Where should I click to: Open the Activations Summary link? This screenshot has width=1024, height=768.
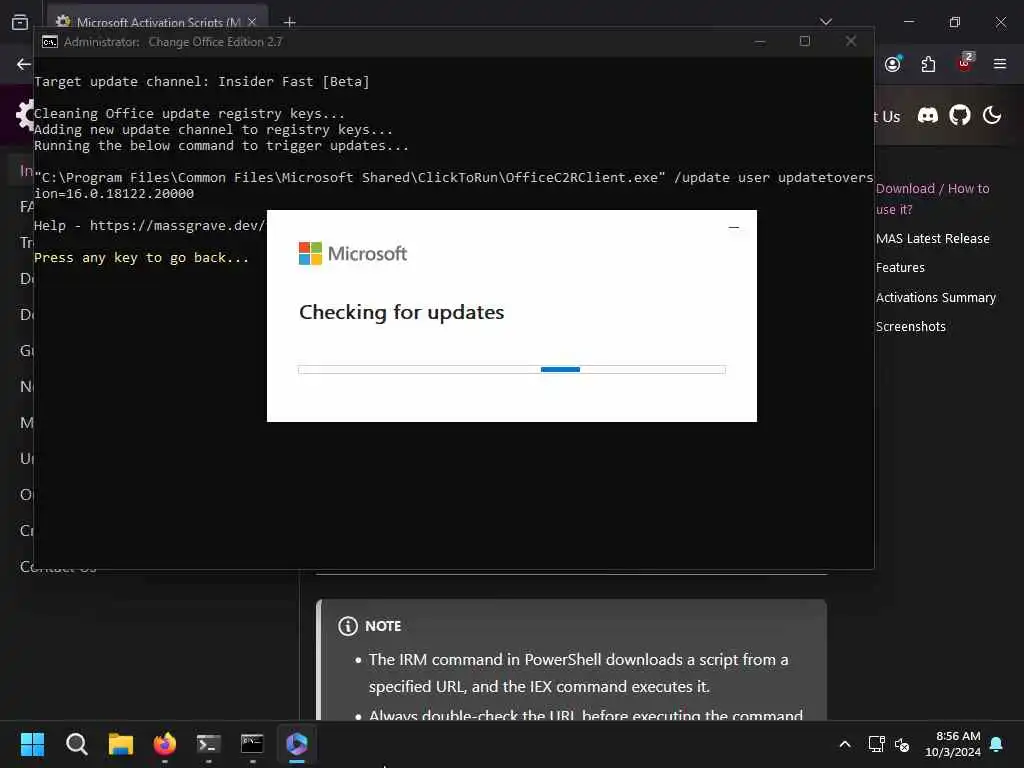935,297
